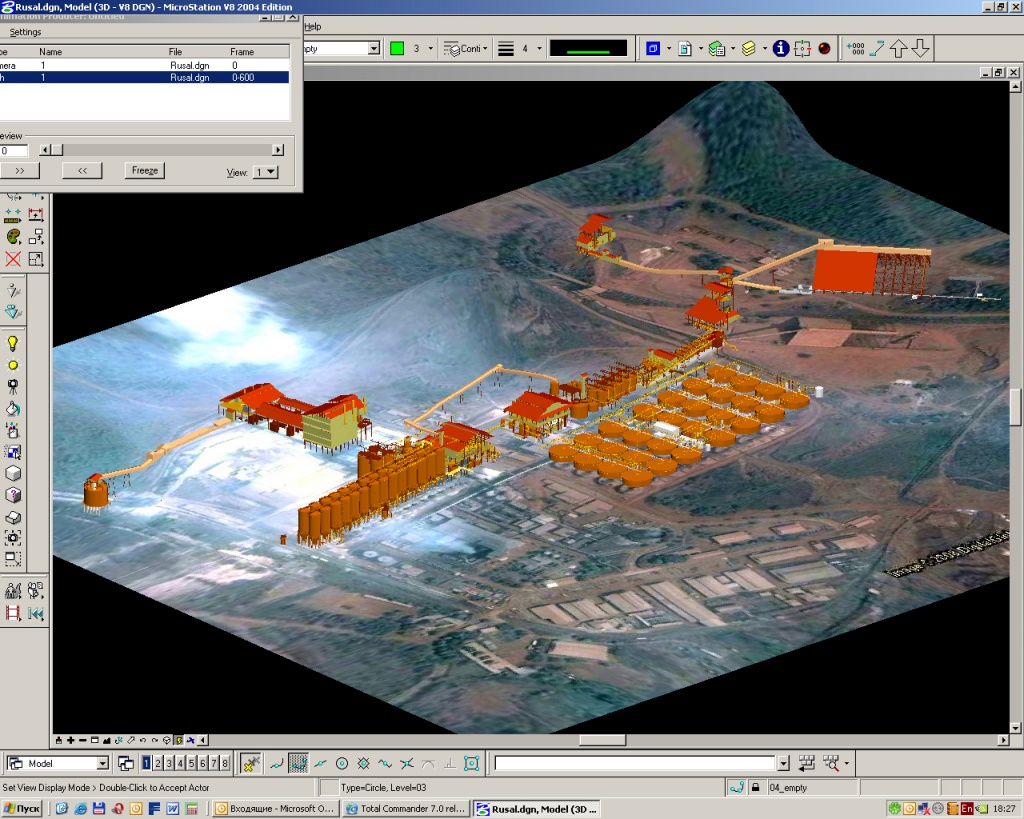The width and height of the screenshot is (1024, 819).
Task: Click the color palette change attributes tool
Action: [12, 236]
